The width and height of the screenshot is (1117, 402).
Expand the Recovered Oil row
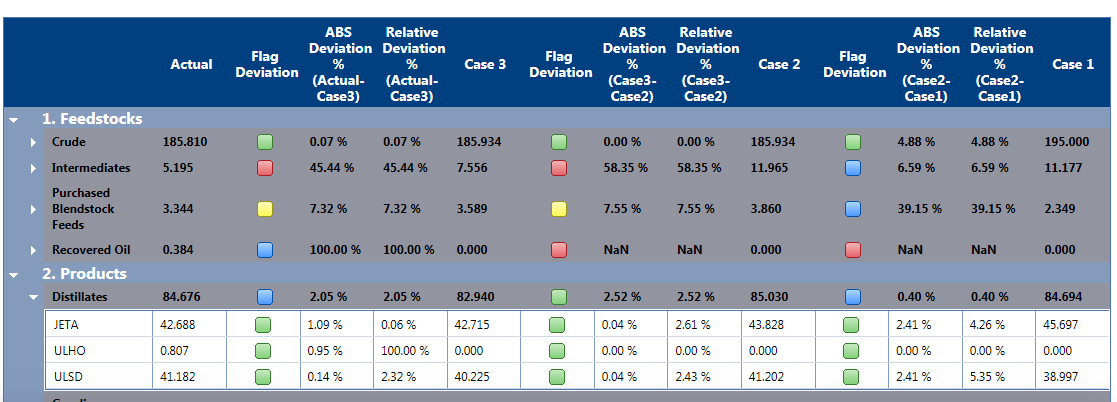pyautogui.click(x=33, y=250)
